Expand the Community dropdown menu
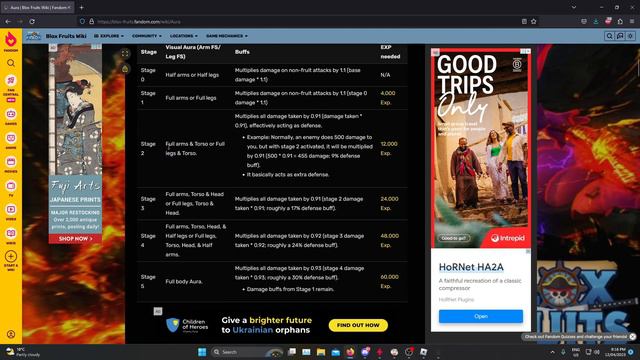This screenshot has width=640, height=360. click(x=147, y=36)
